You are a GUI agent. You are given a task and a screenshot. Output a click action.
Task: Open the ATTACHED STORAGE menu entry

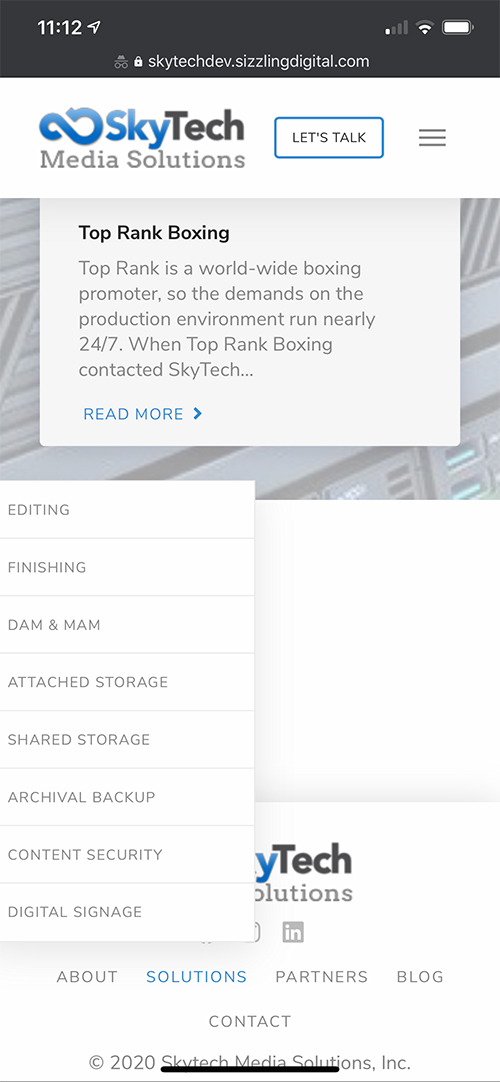click(x=127, y=682)
